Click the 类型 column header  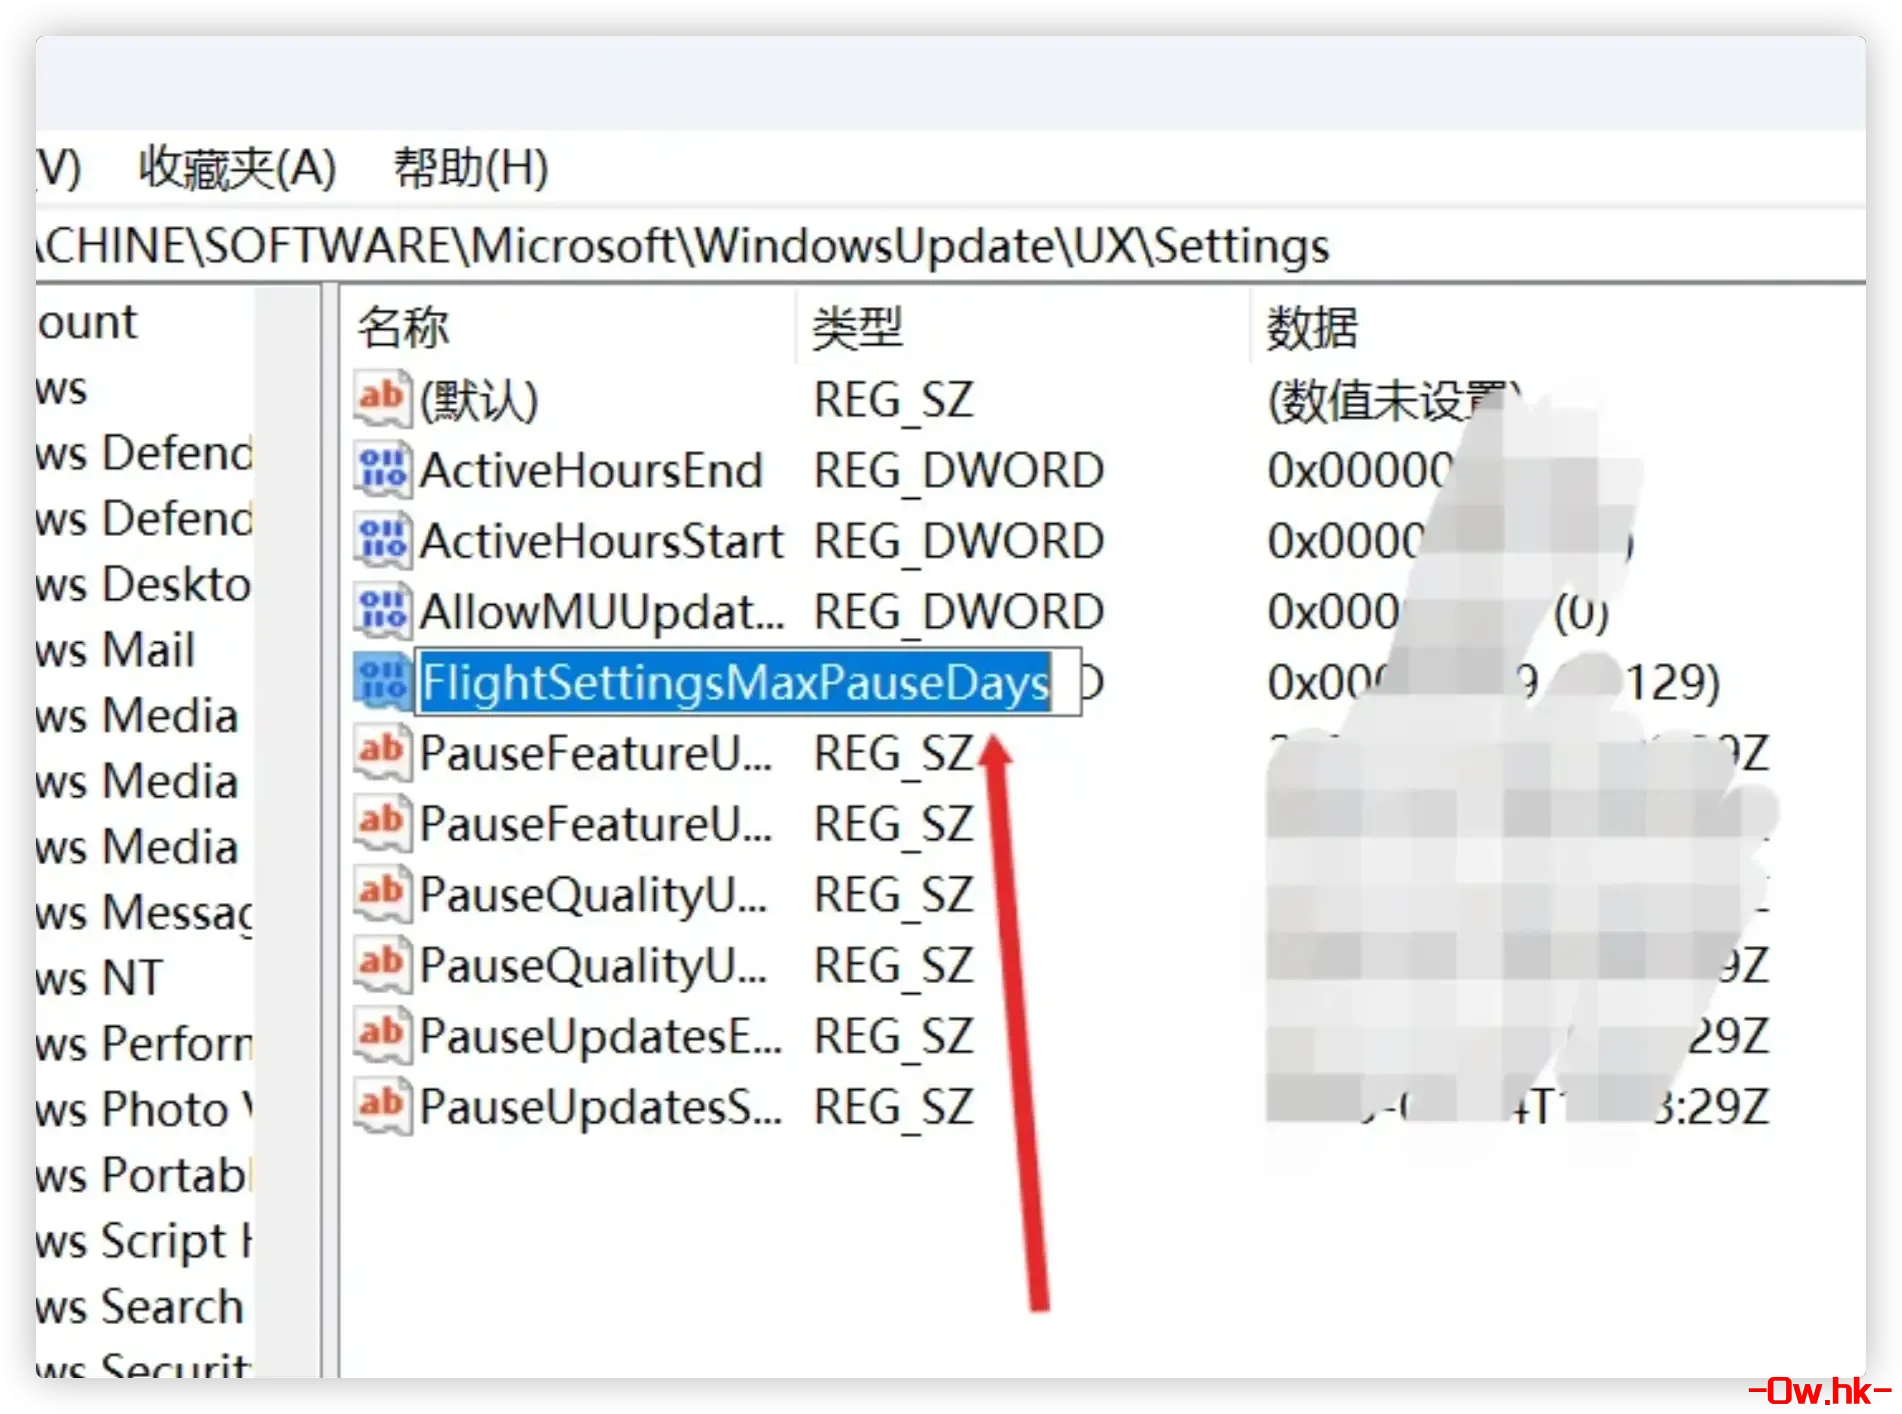857,328
